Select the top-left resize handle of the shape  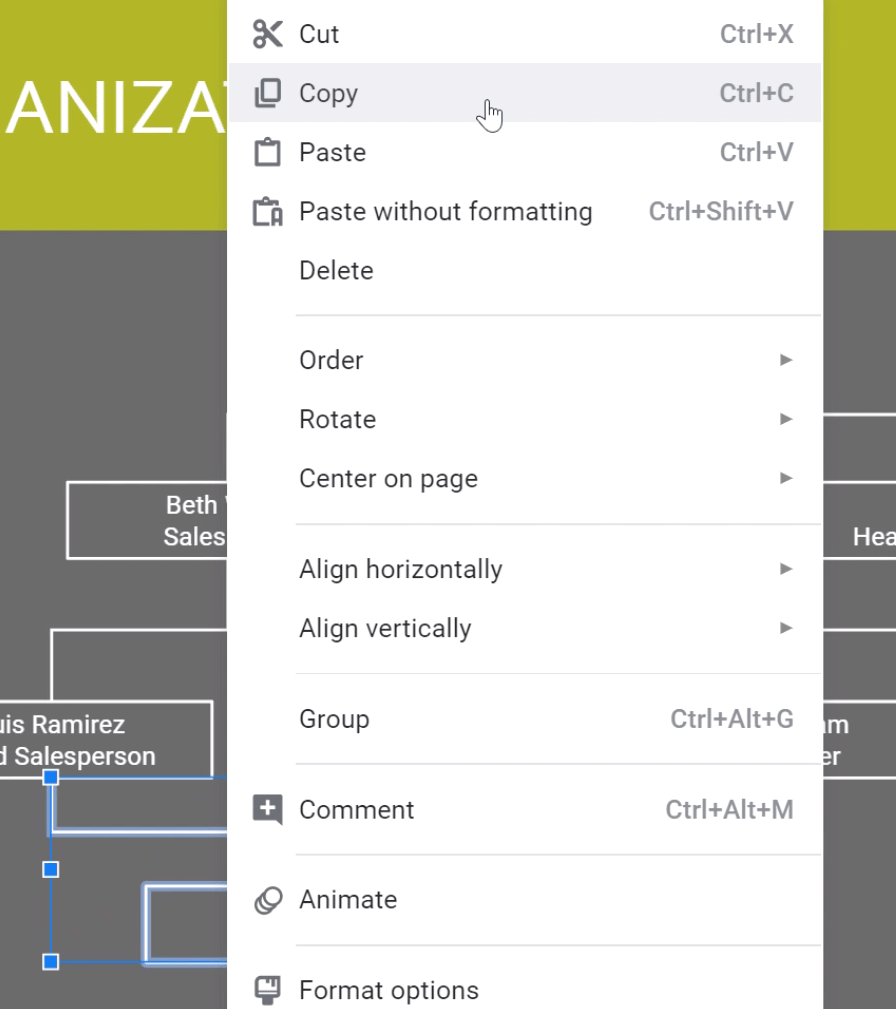click(x=50, y=778)
